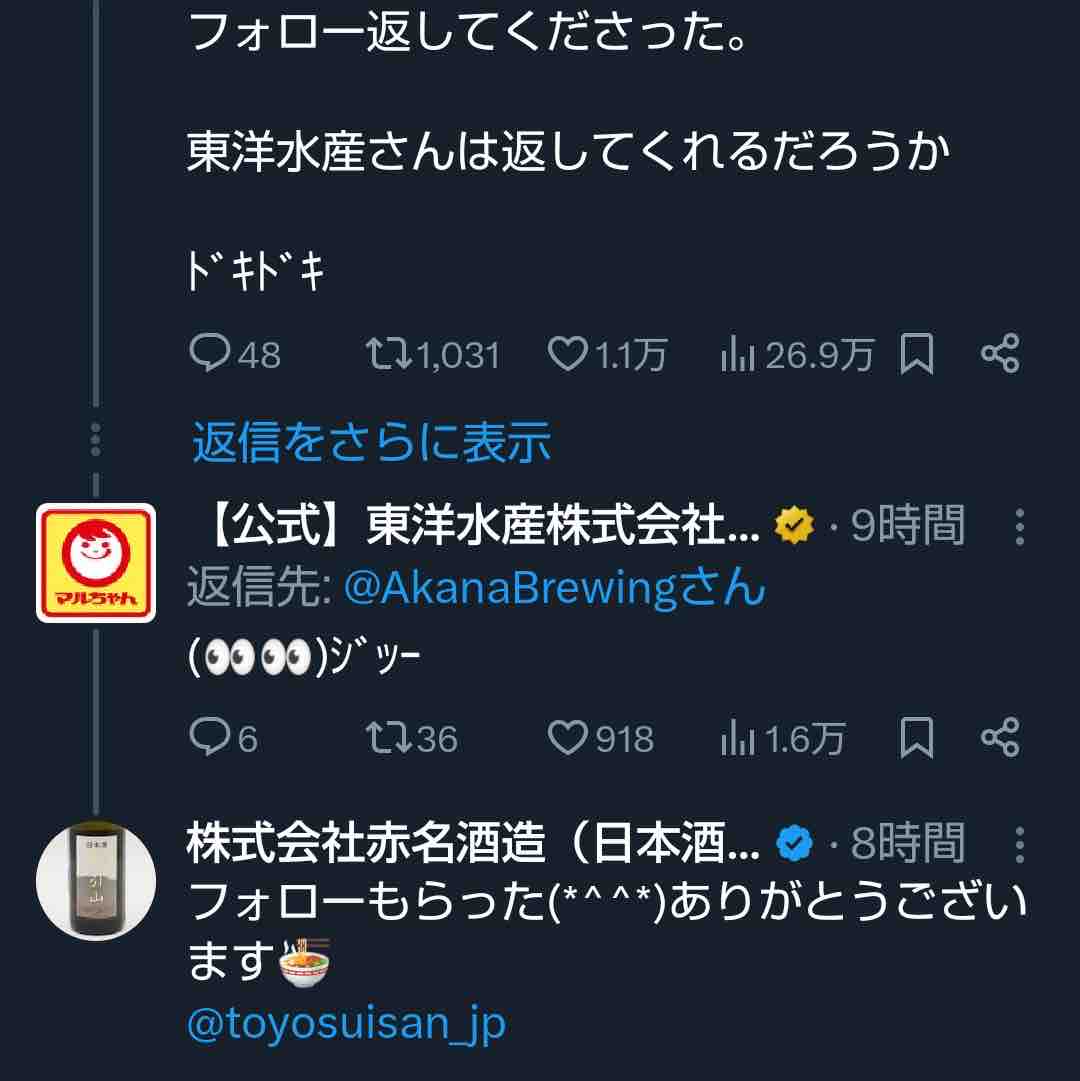Like the reply with 918 likes
Image resolution: width=1080 pixels, height=1081 pixels.
coord(600,738)
